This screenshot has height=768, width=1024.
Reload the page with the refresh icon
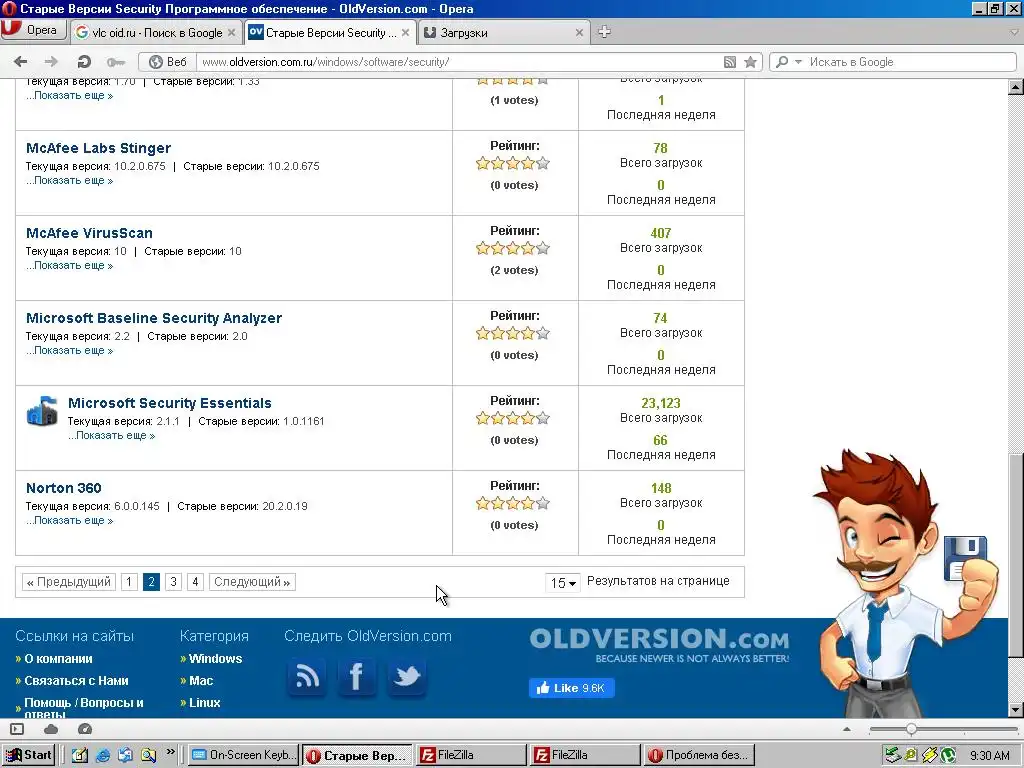coord(84,62)
